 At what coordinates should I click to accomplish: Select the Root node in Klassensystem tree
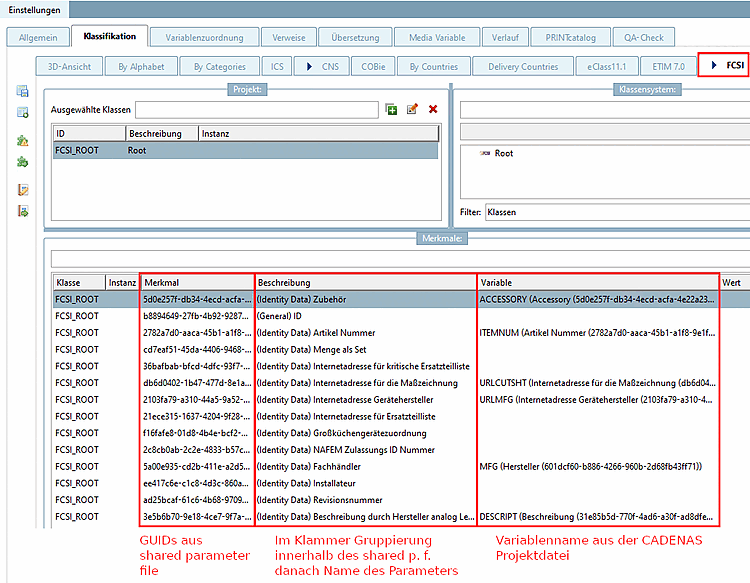click(504, 153)
